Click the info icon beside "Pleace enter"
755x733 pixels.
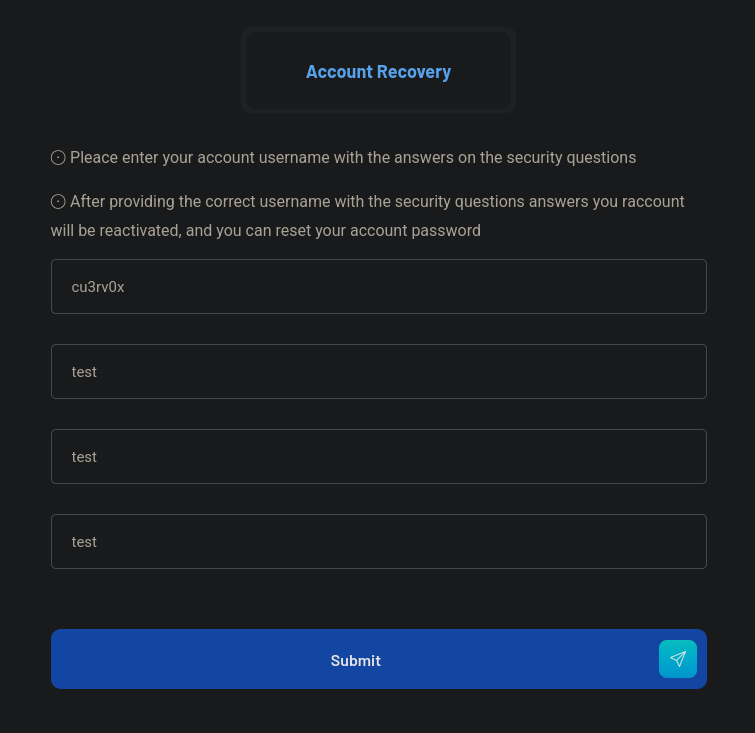pos(58,158)
